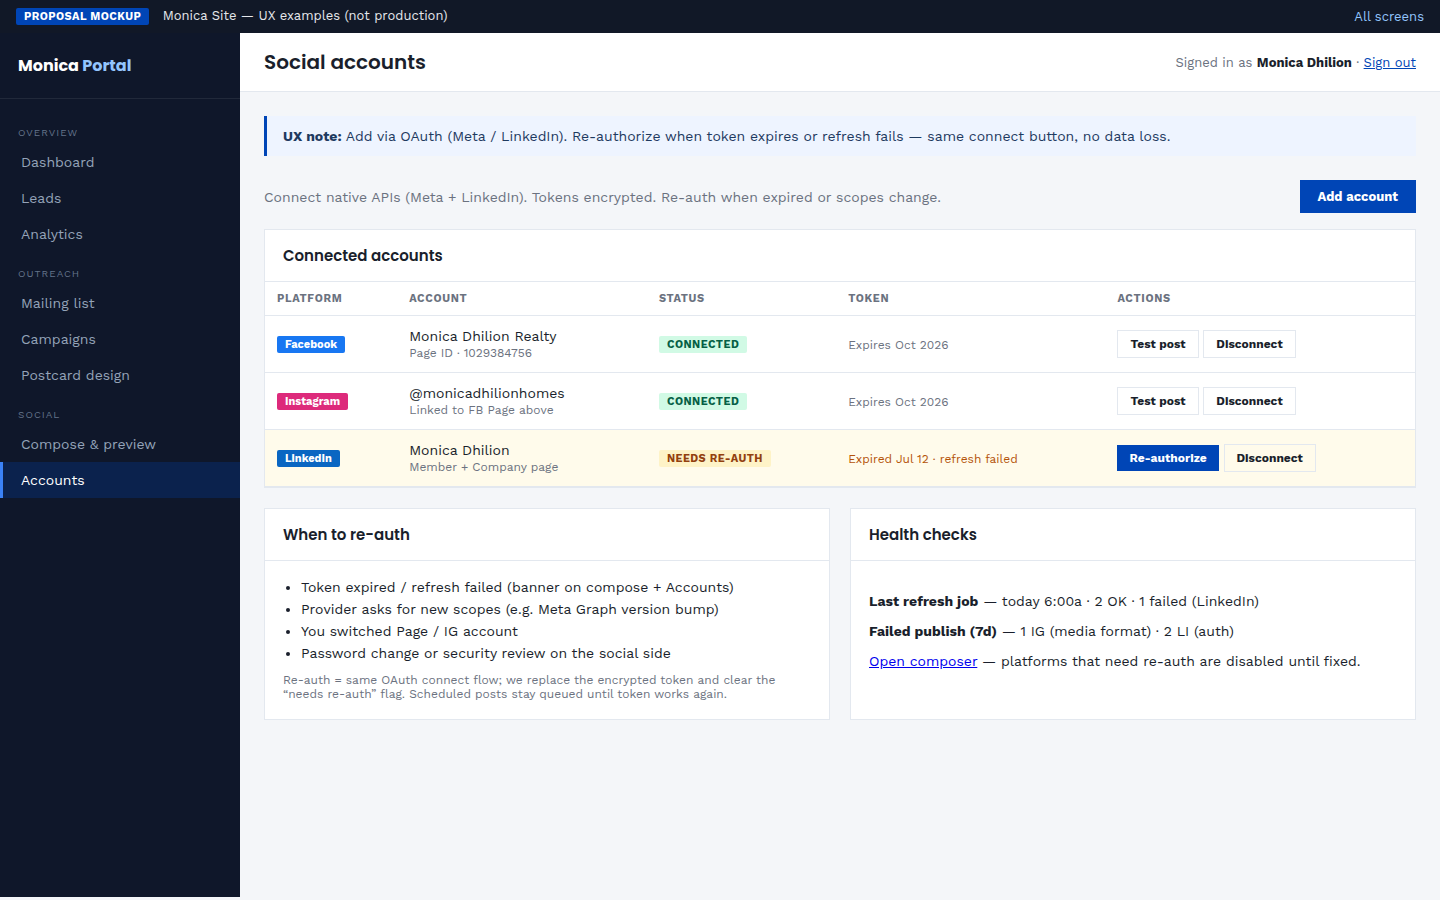The width and height of the screenshot is (1440, 900).
Task: Click Page ID 1029384756 text
Action: click(470, 353)
